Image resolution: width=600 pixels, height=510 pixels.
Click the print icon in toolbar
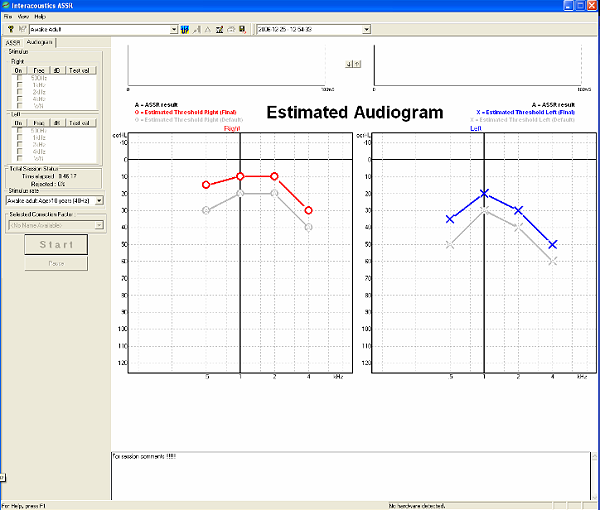coord(230,29)
